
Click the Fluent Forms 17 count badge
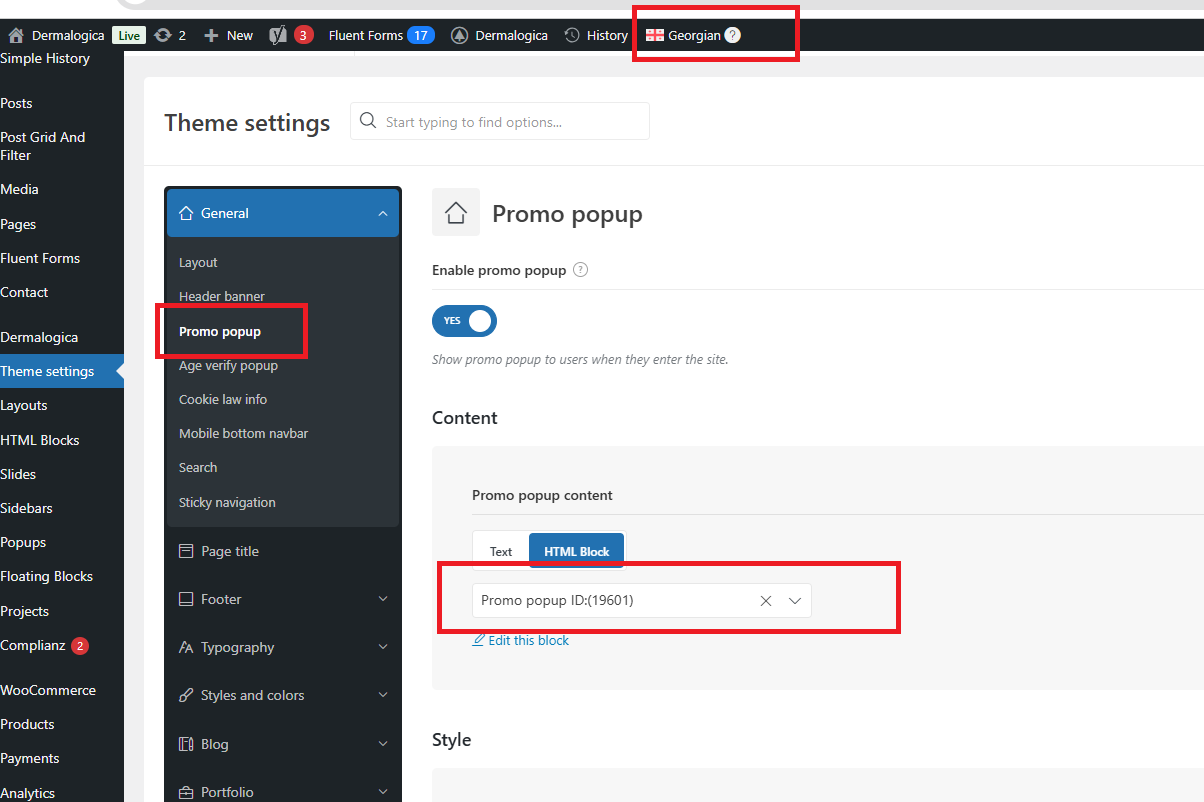(421, 35)
